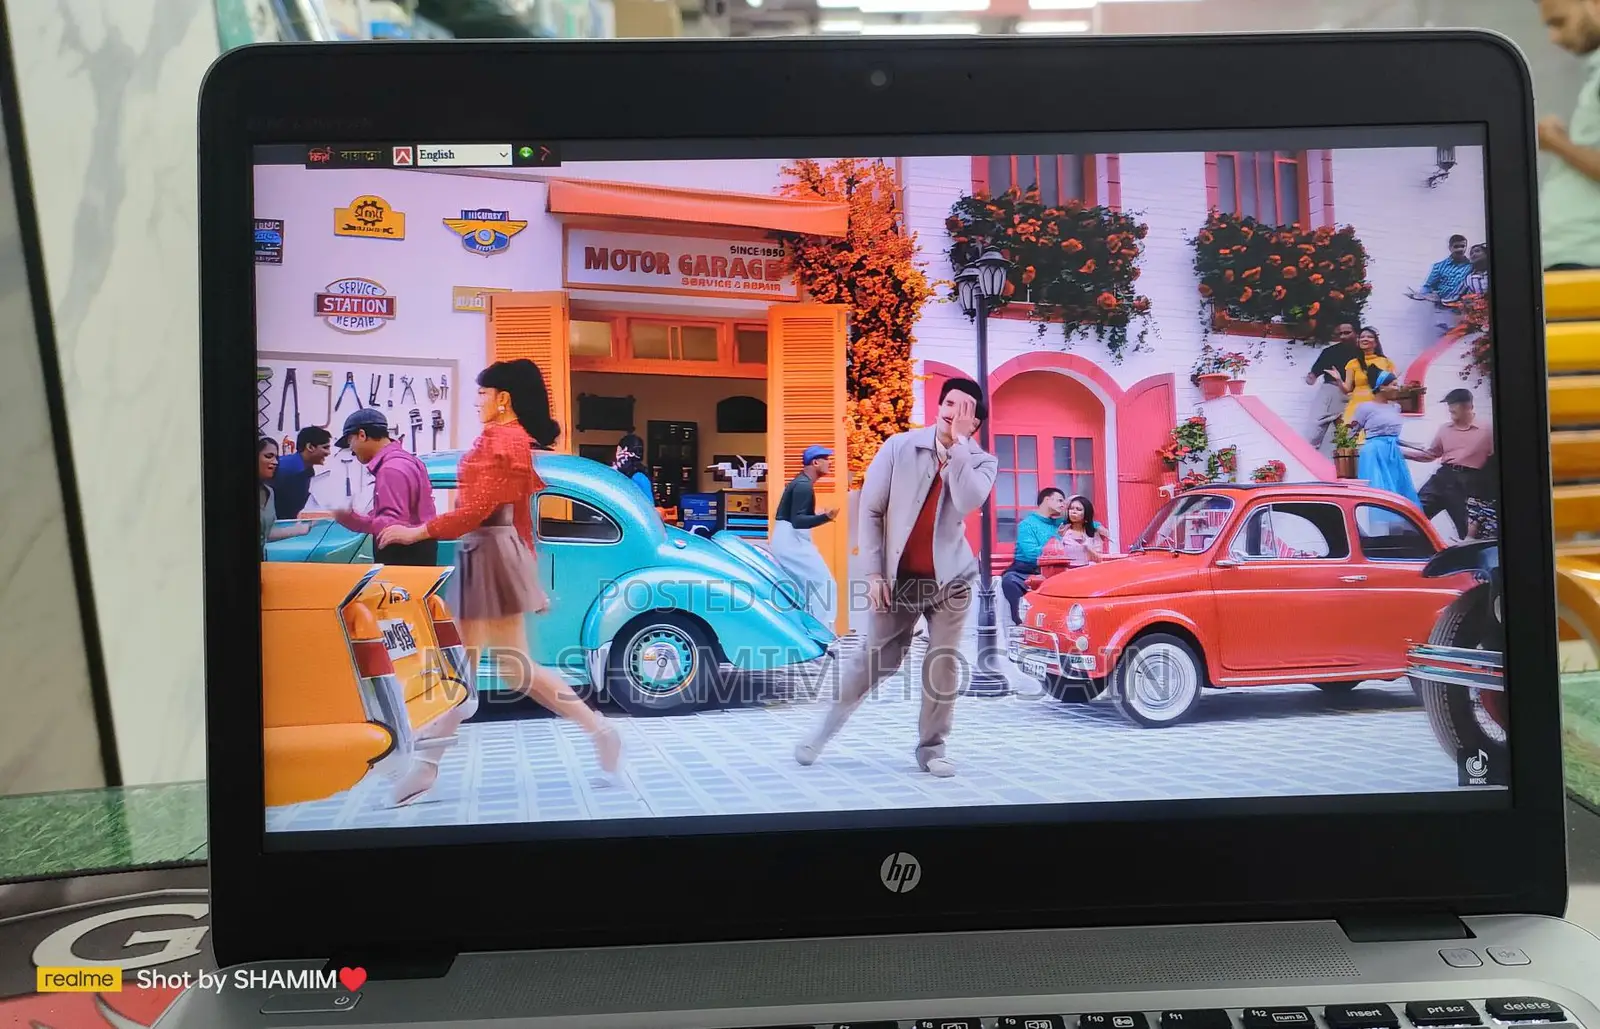Image resolution: width=1600 pixels, height=1029 pixels.
Task: Open the English keyboard layout dropdown
Action: point(464,155)
